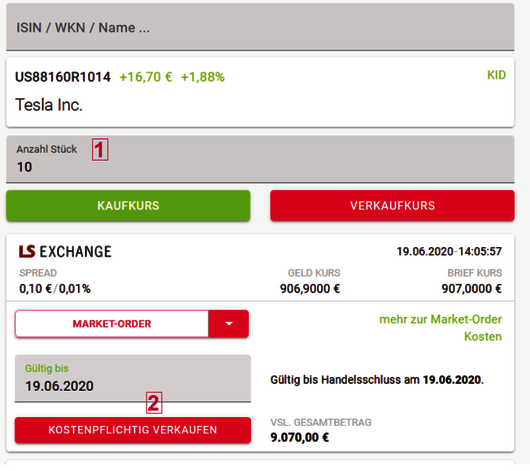Click the red annotation marker 1

click(100, 149)
